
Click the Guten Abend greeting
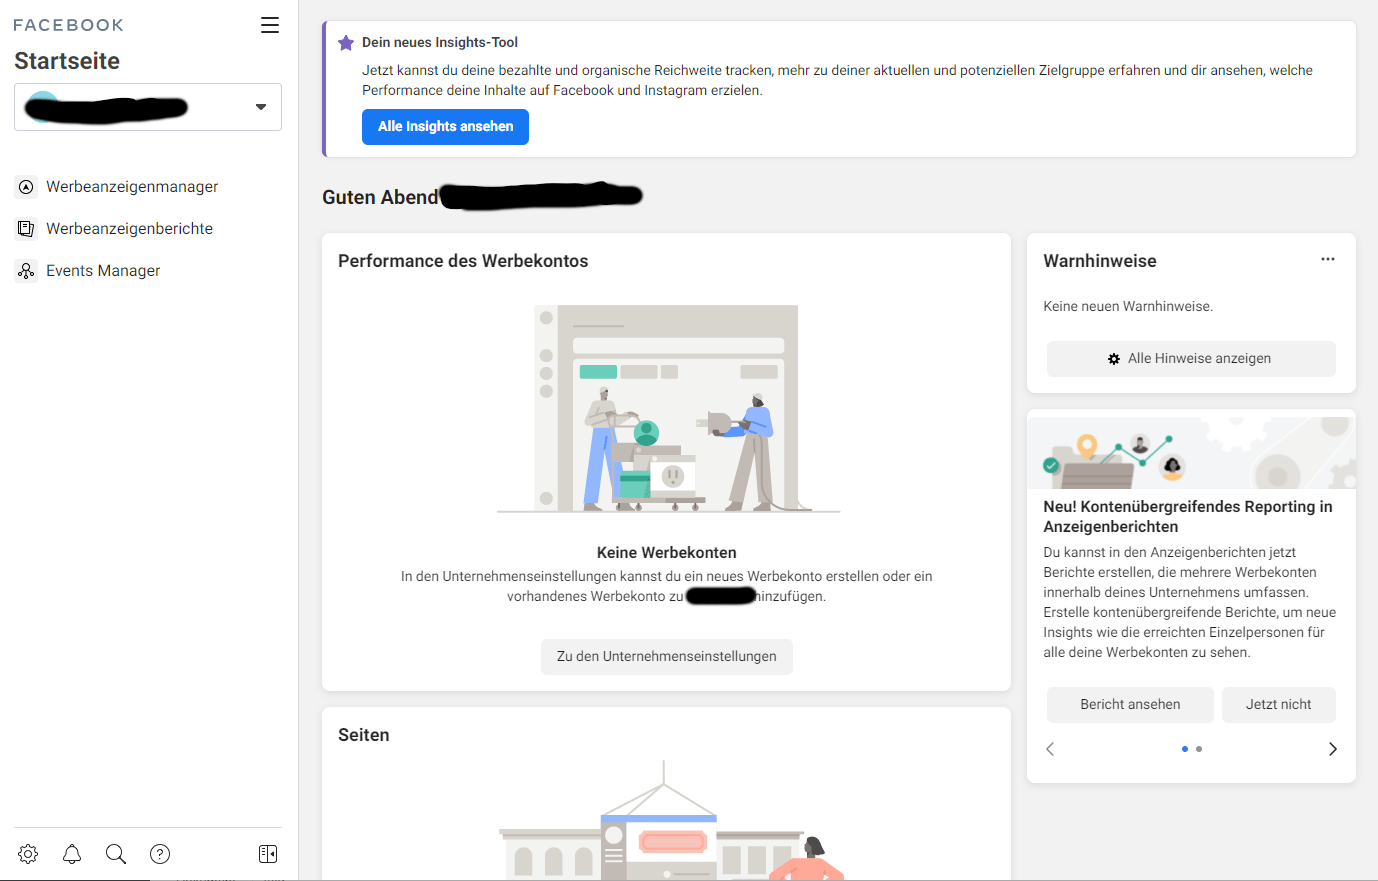(380, 198)
